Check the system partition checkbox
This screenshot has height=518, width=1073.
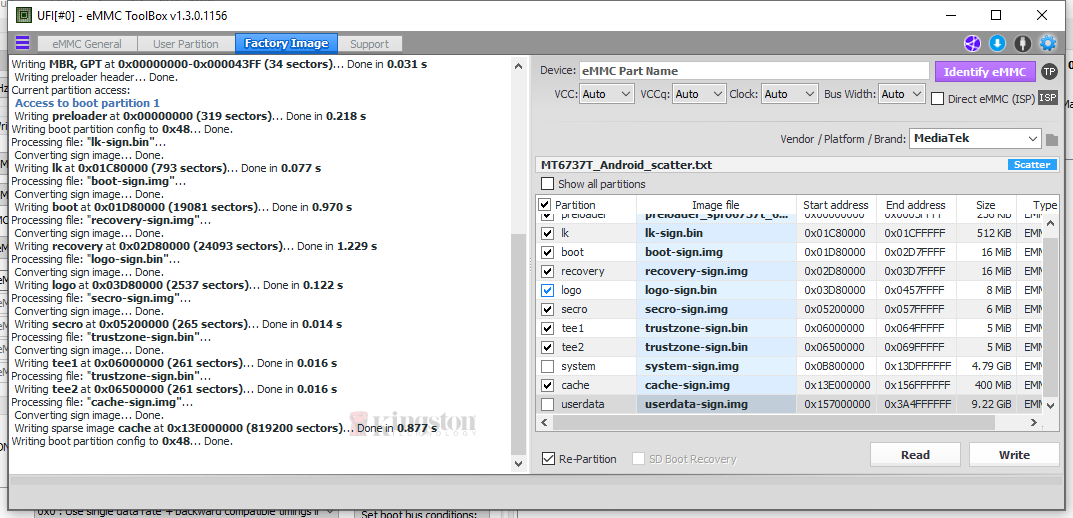[x=547, y=366]
